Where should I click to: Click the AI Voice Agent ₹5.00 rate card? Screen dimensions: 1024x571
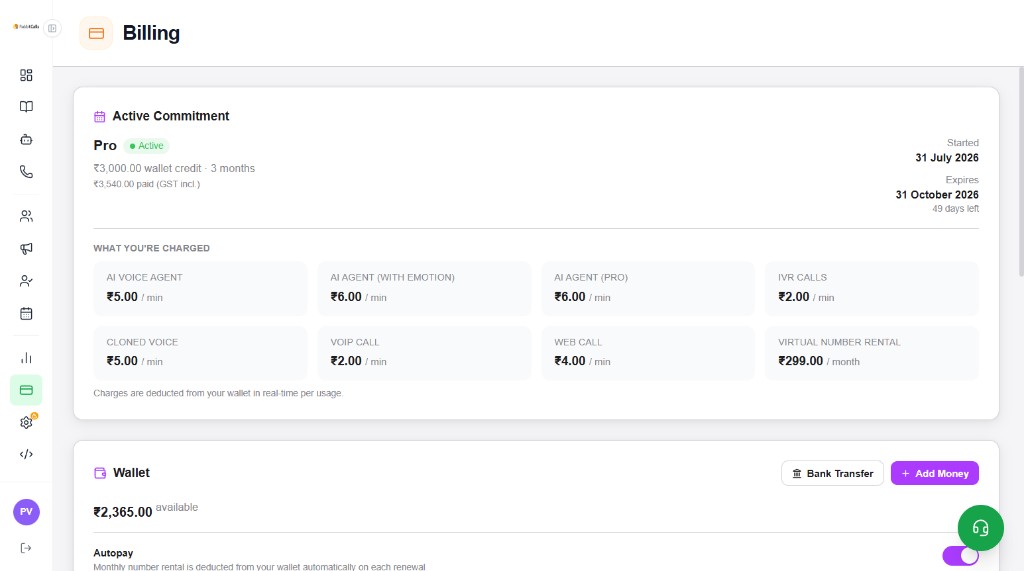tap(200, 288)
